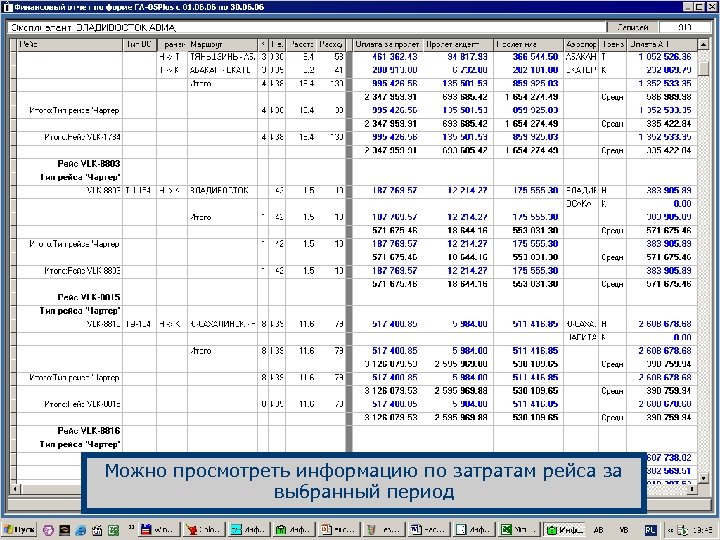The width and height of the screenshot is (720, 540).
Task: Click the value '366 544.50' in the top row
Action: tap(535, 57)
